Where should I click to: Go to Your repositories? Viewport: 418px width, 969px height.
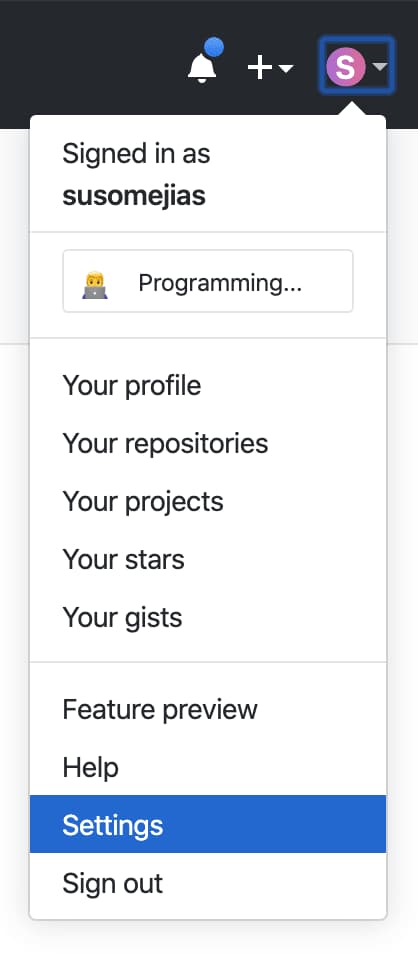tap(208, 444)
